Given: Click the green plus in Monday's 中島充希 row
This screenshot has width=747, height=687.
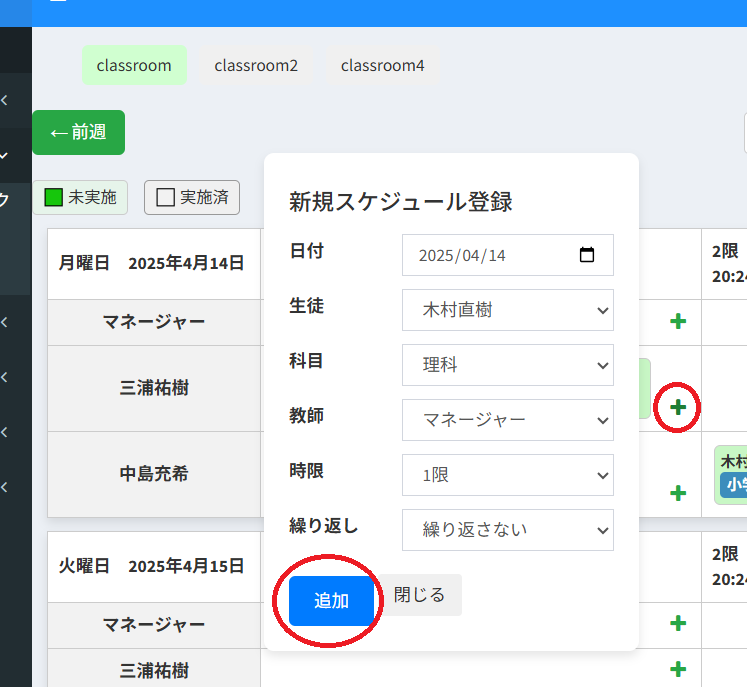Looking at the screenshot, I should pyautogui.click(x=677, y=493).
